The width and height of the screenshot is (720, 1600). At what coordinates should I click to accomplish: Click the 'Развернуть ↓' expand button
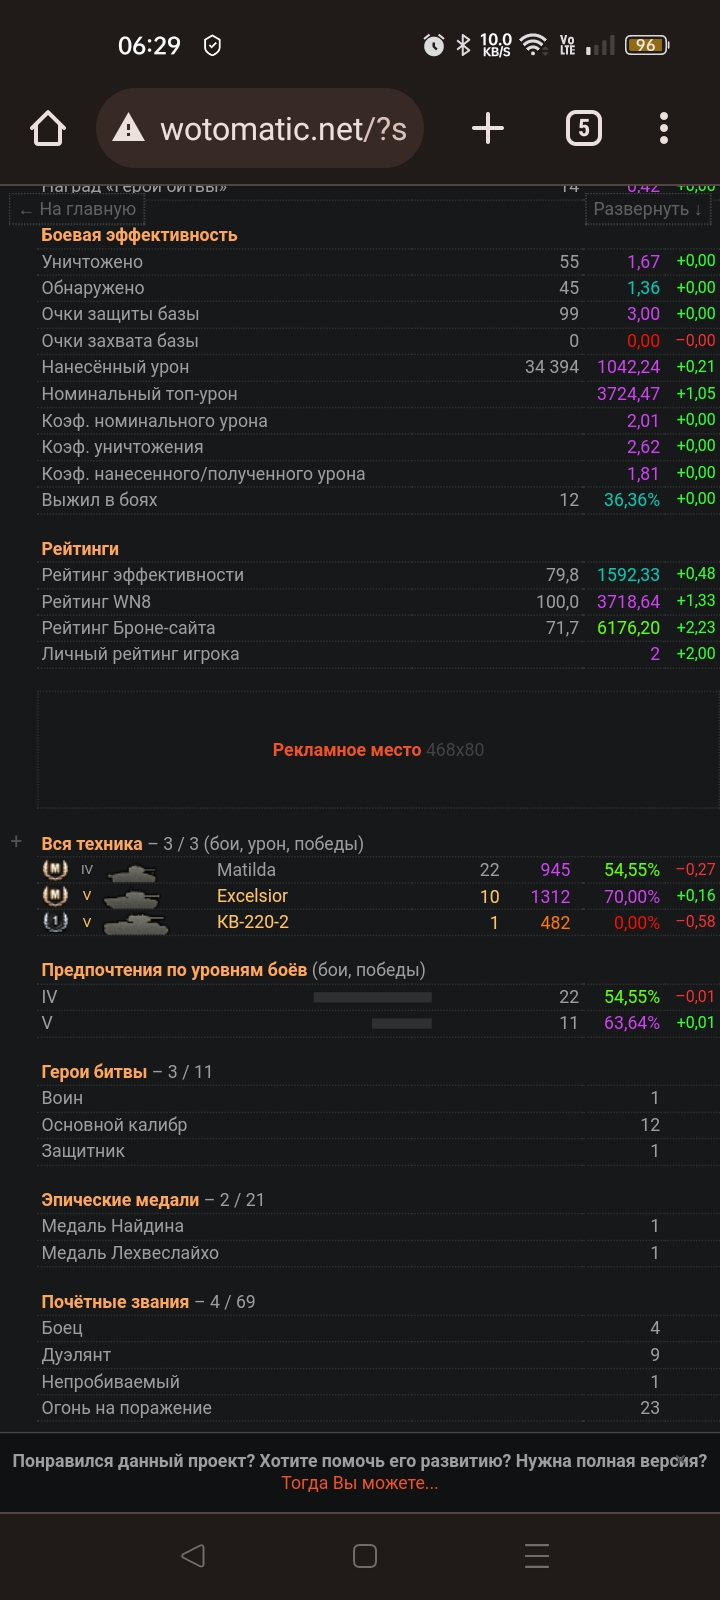(647, 209)
